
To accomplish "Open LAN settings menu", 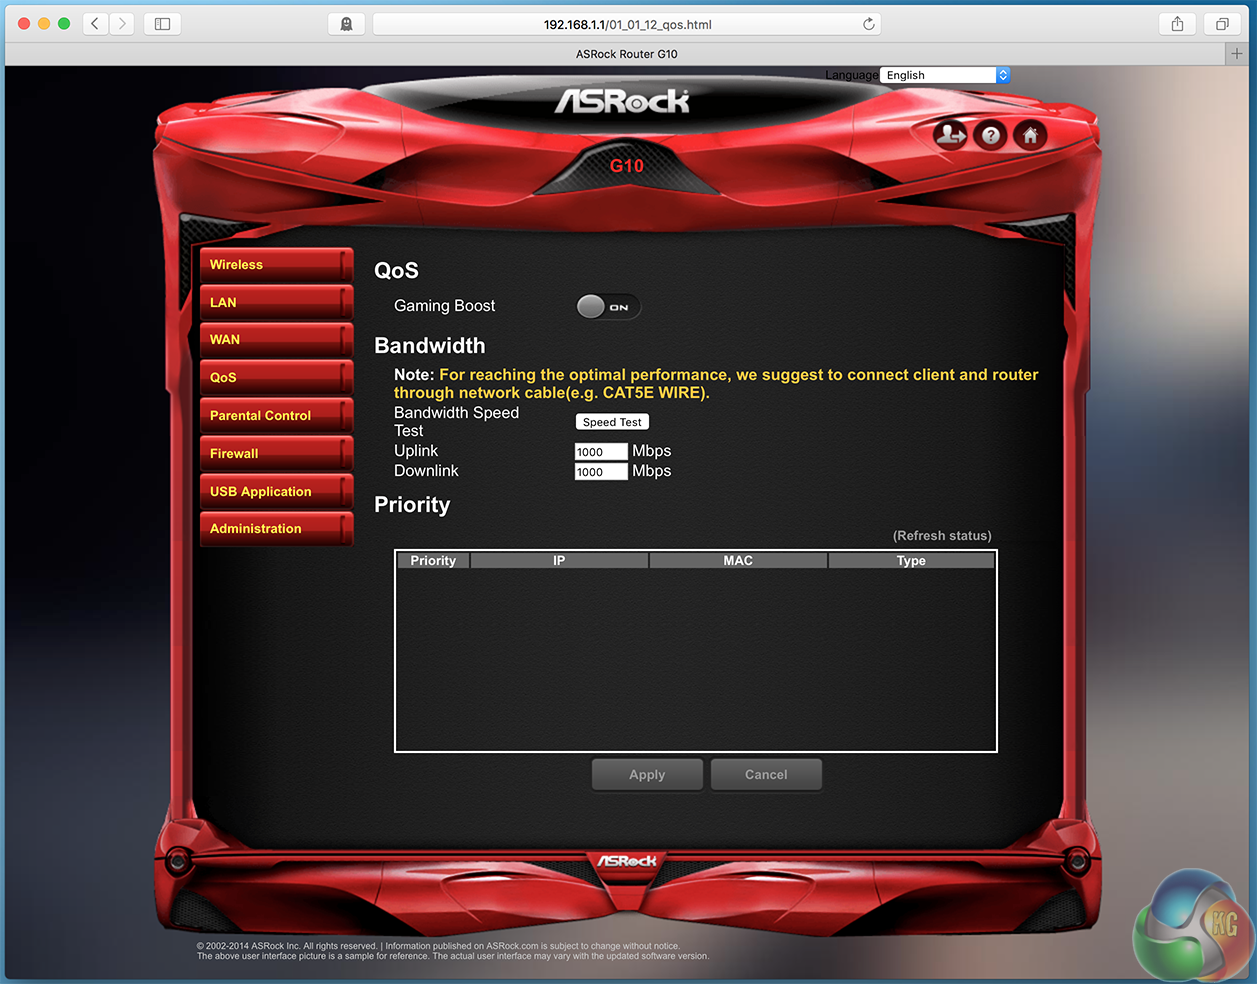I will coord(276,302).
